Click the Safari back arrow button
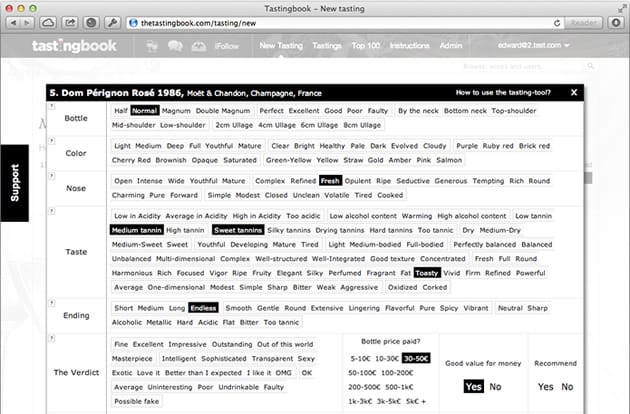This screenshot has height=414, width=630. [x=13, y=23]
